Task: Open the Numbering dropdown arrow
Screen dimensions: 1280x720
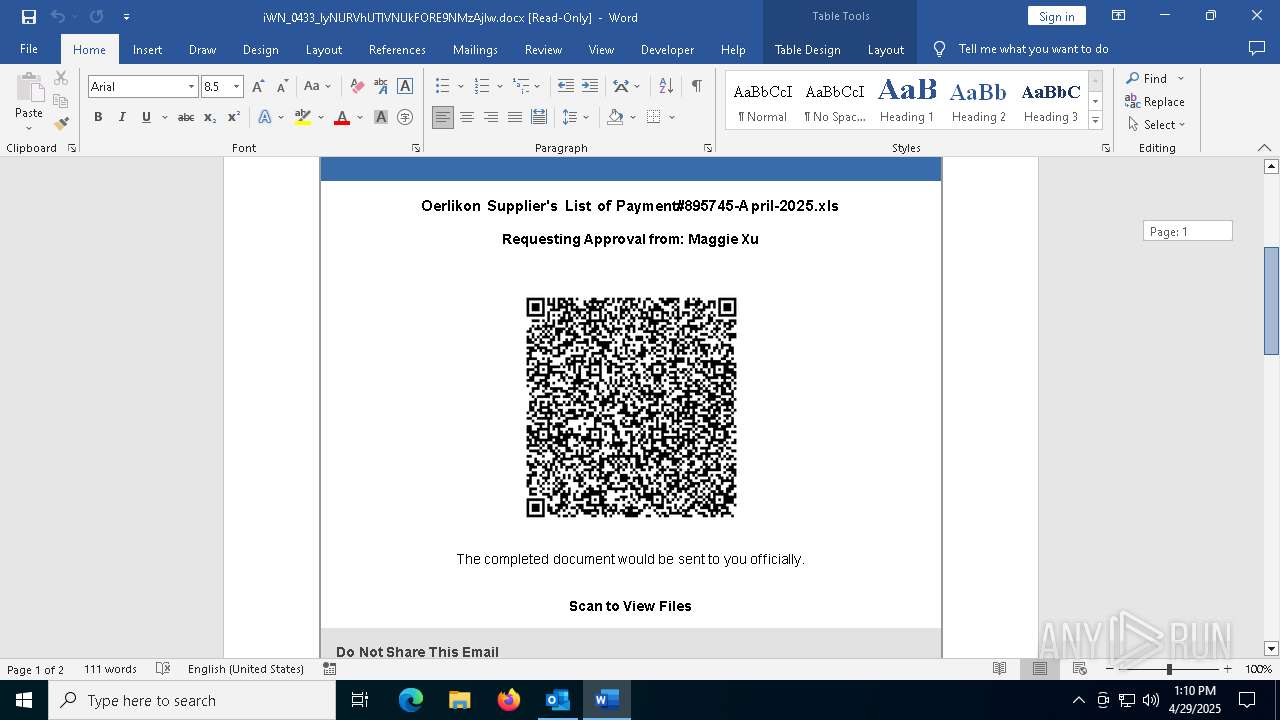Action: 499,87
